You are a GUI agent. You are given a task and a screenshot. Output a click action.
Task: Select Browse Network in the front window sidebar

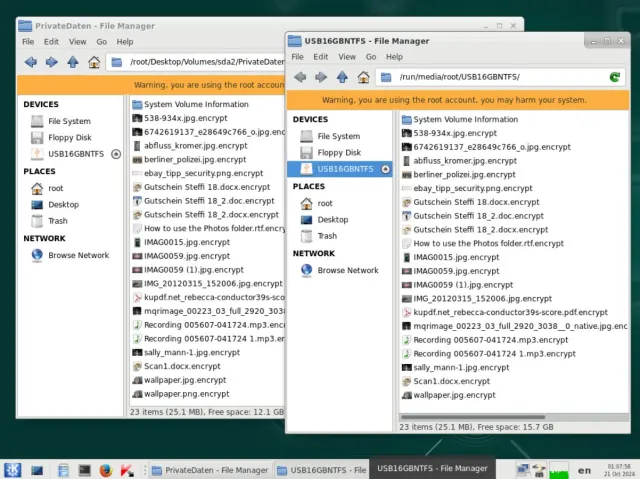[x=348, y=270]
